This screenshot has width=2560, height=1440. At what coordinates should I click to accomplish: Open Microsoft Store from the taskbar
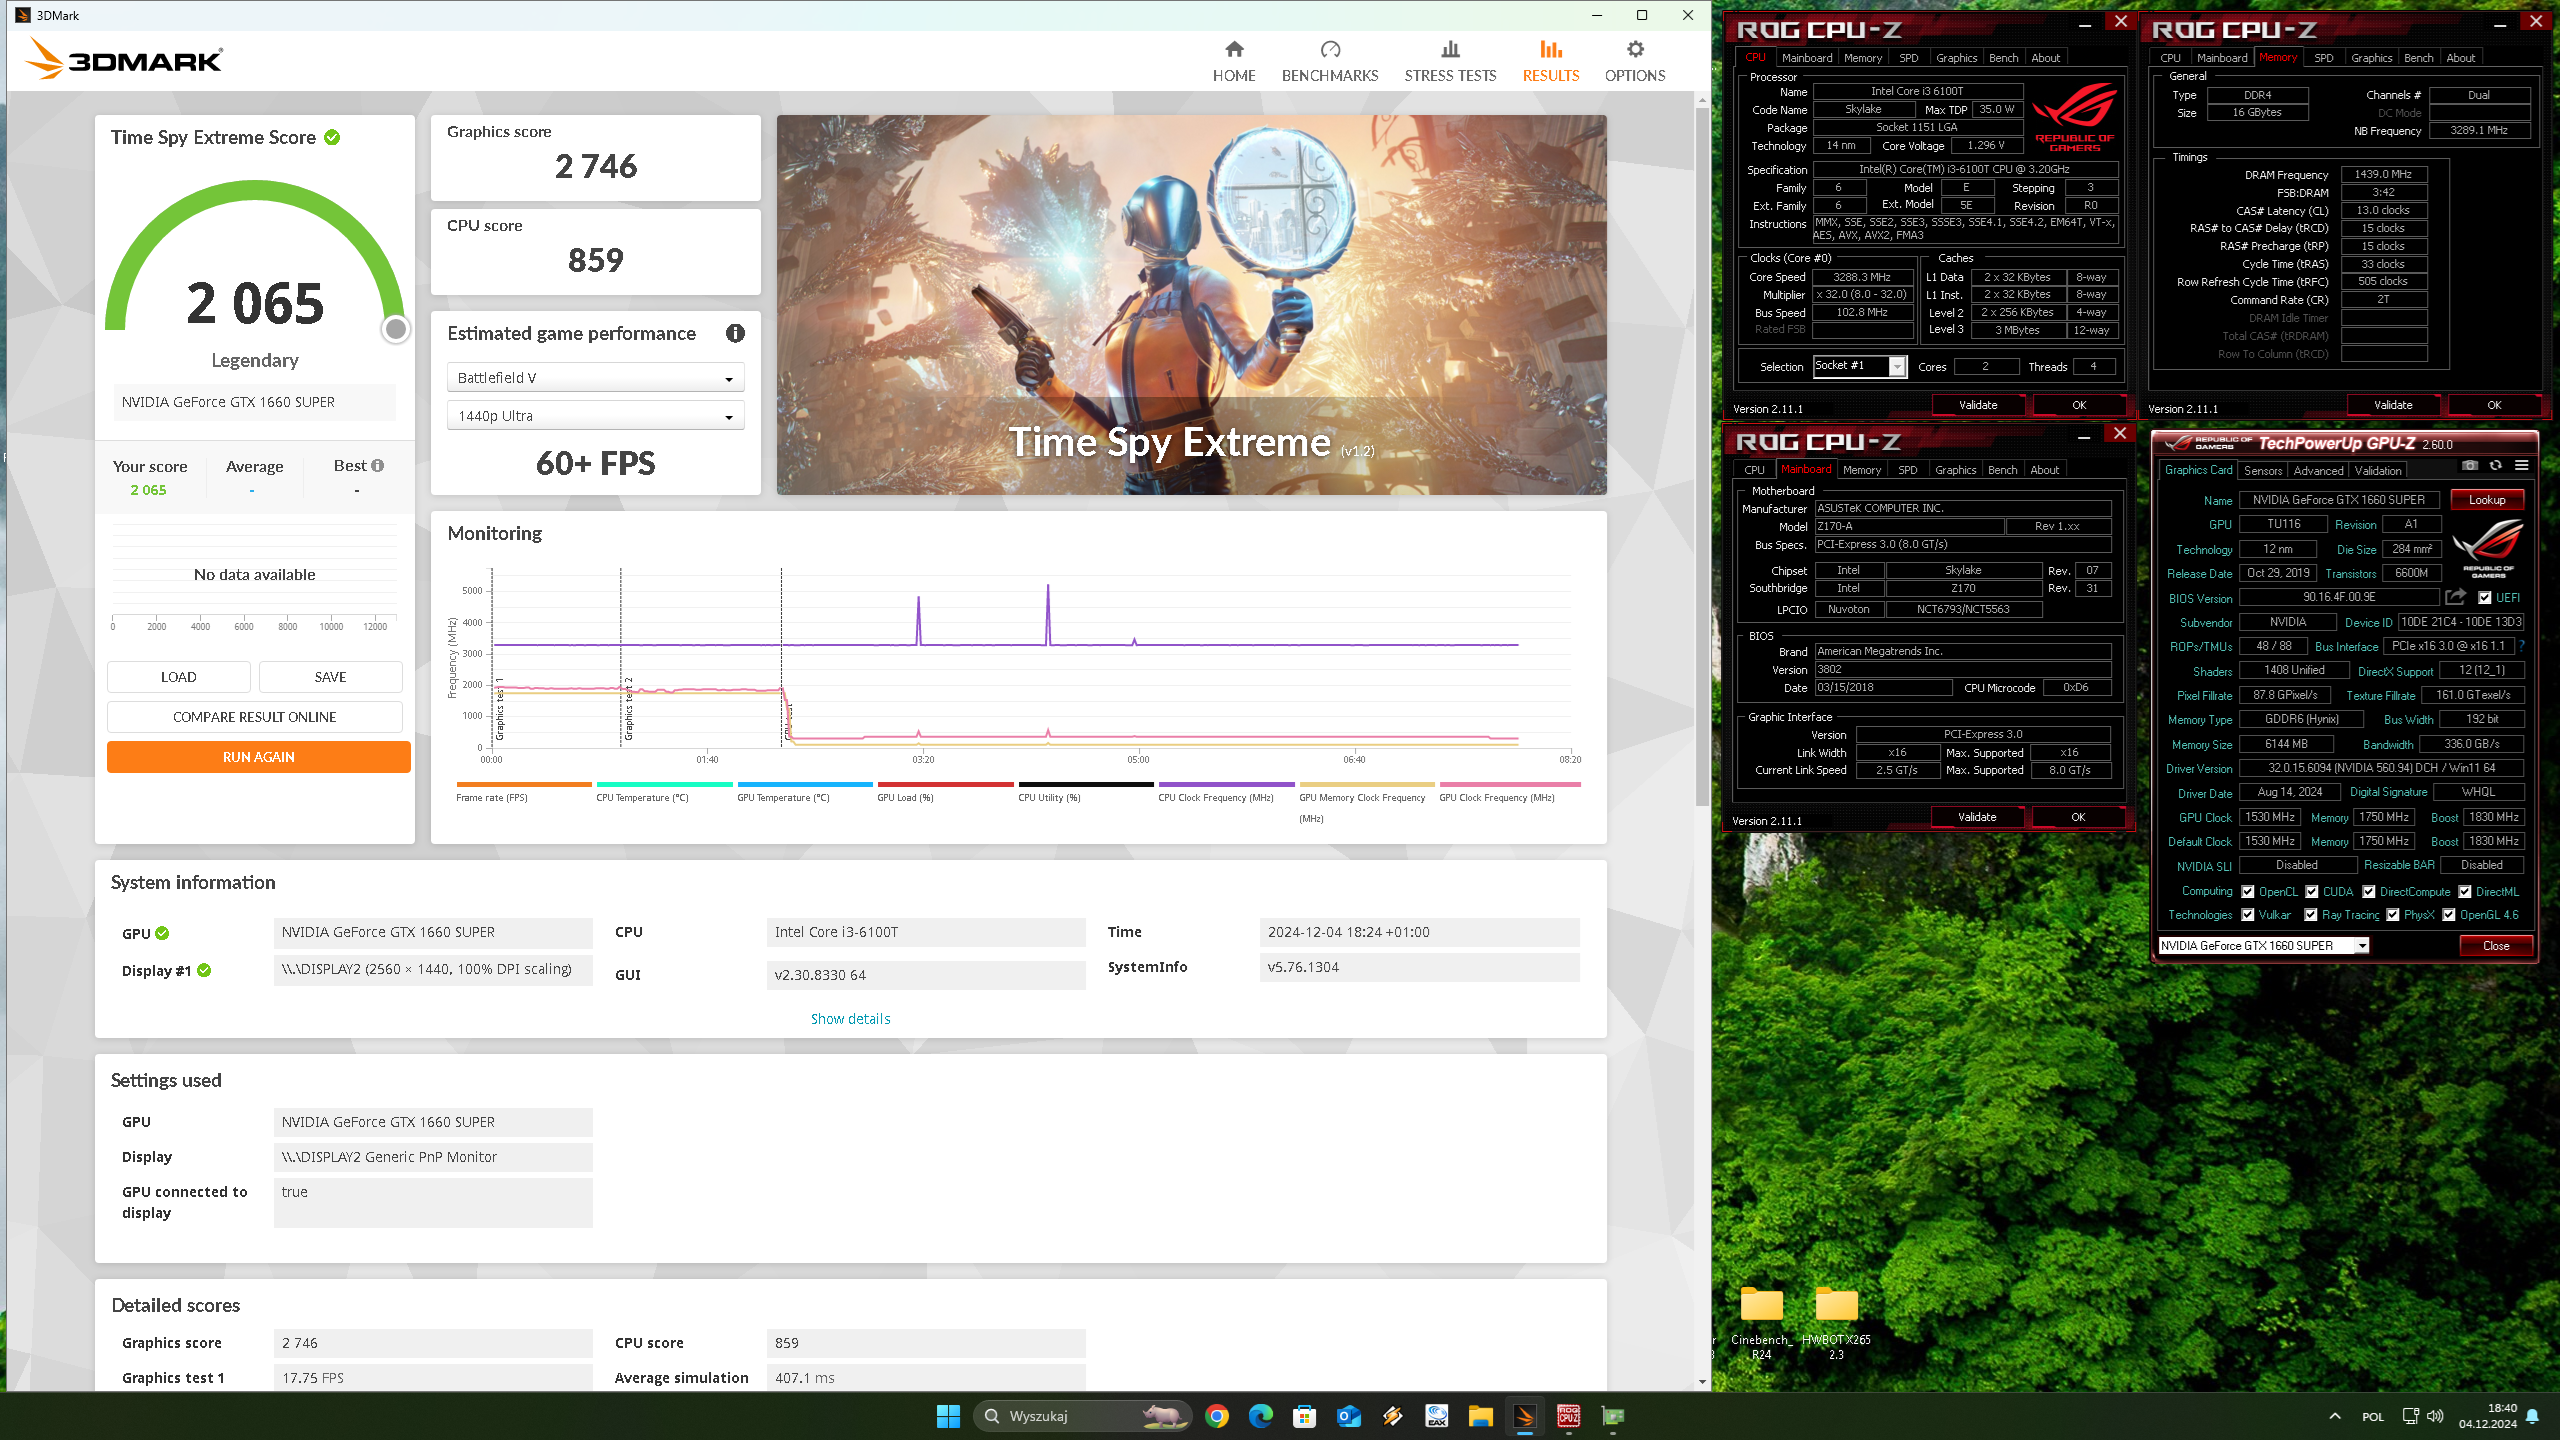1304,1416
